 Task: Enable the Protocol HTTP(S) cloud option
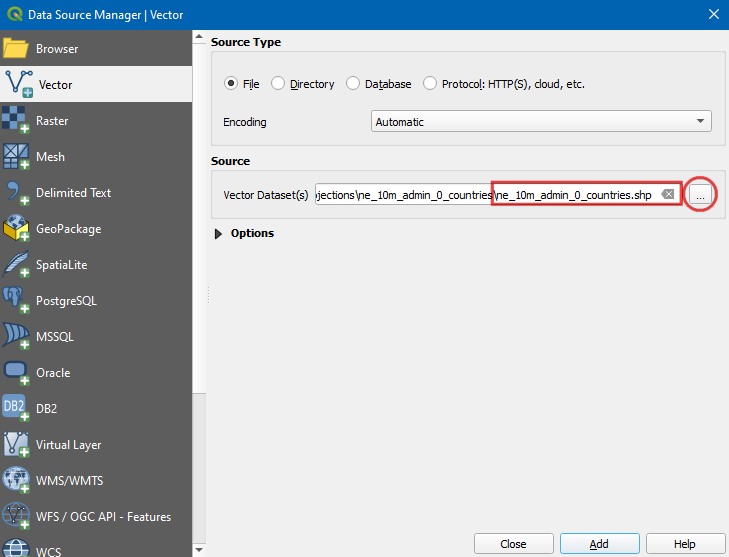pos(430,84)
